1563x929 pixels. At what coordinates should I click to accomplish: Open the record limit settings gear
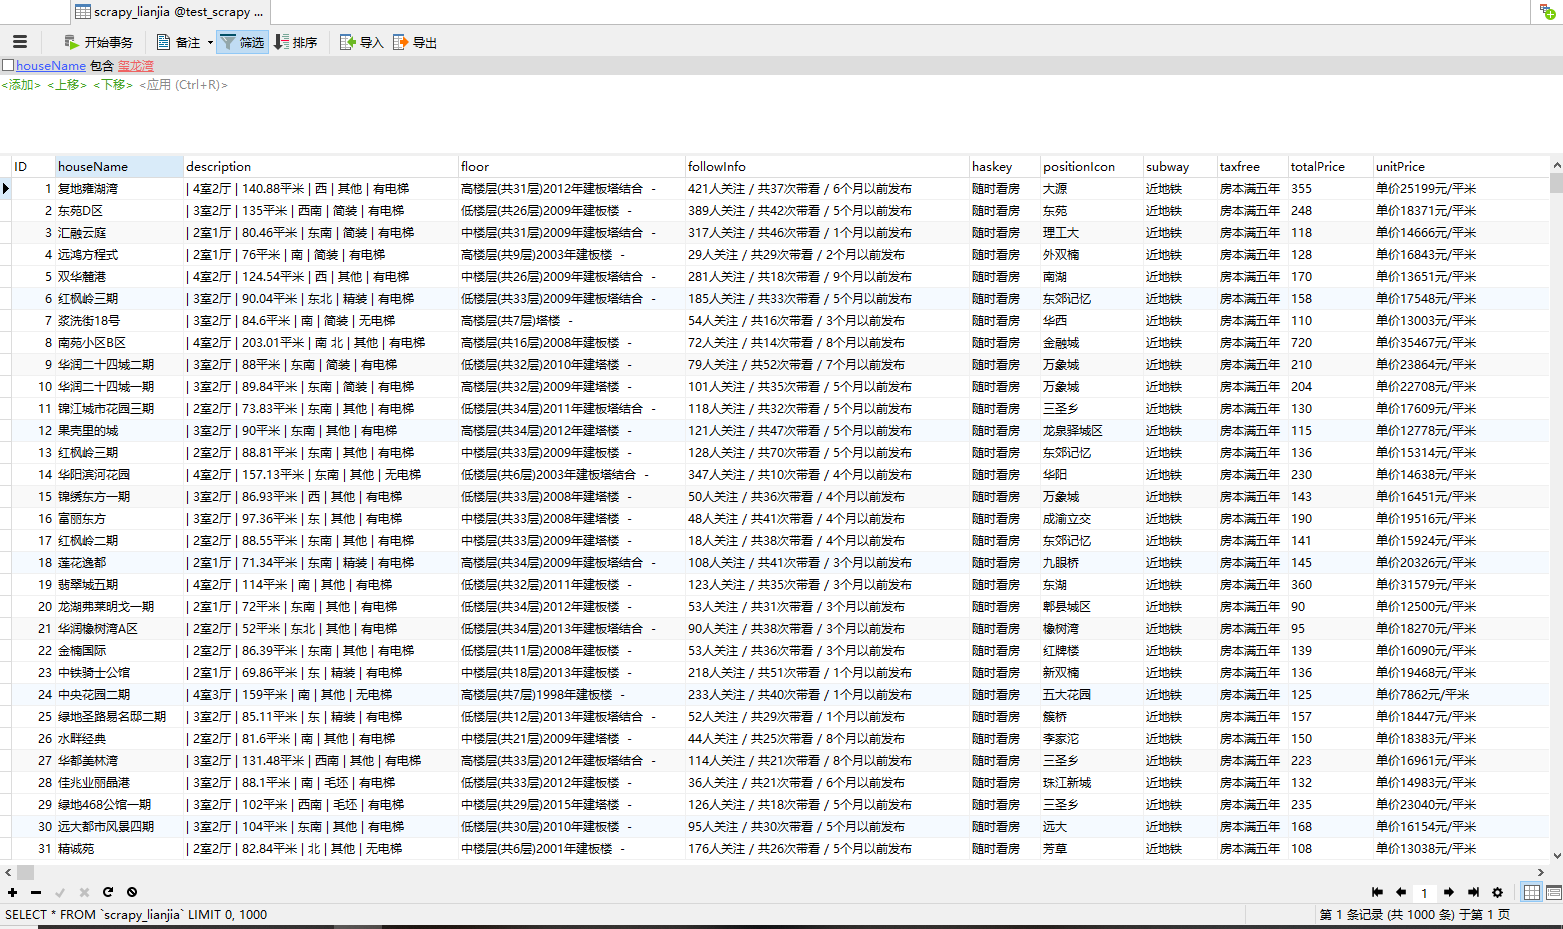tap(1497, 892)
